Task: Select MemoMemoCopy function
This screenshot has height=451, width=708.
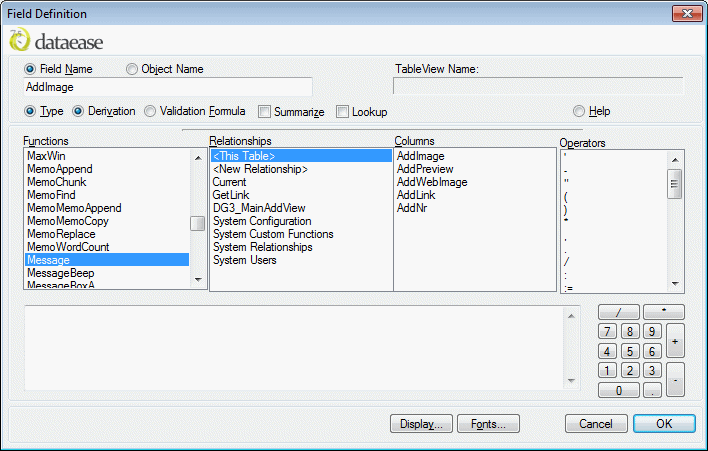Action: coord(107,221)
